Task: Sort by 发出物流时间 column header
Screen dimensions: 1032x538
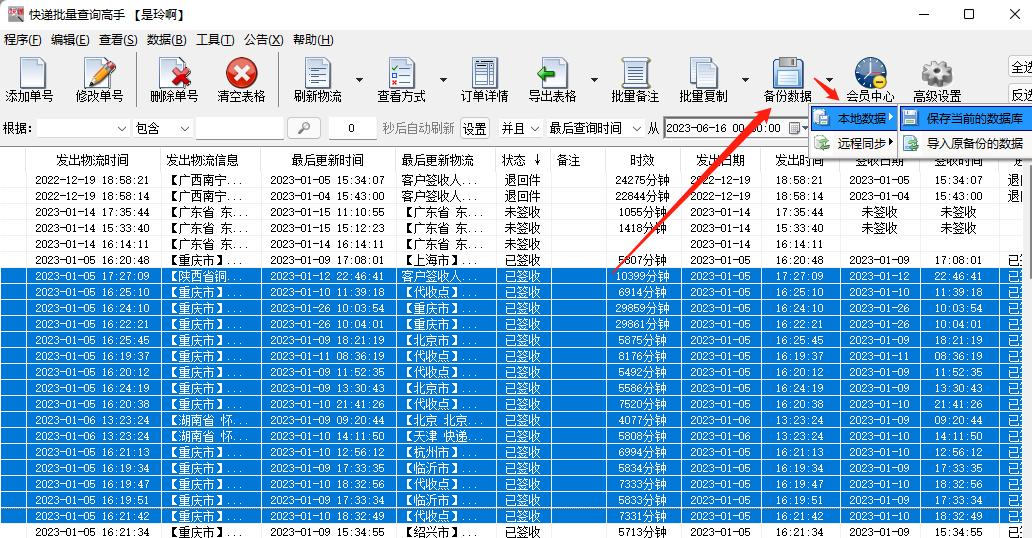Action: click(93, 160)
